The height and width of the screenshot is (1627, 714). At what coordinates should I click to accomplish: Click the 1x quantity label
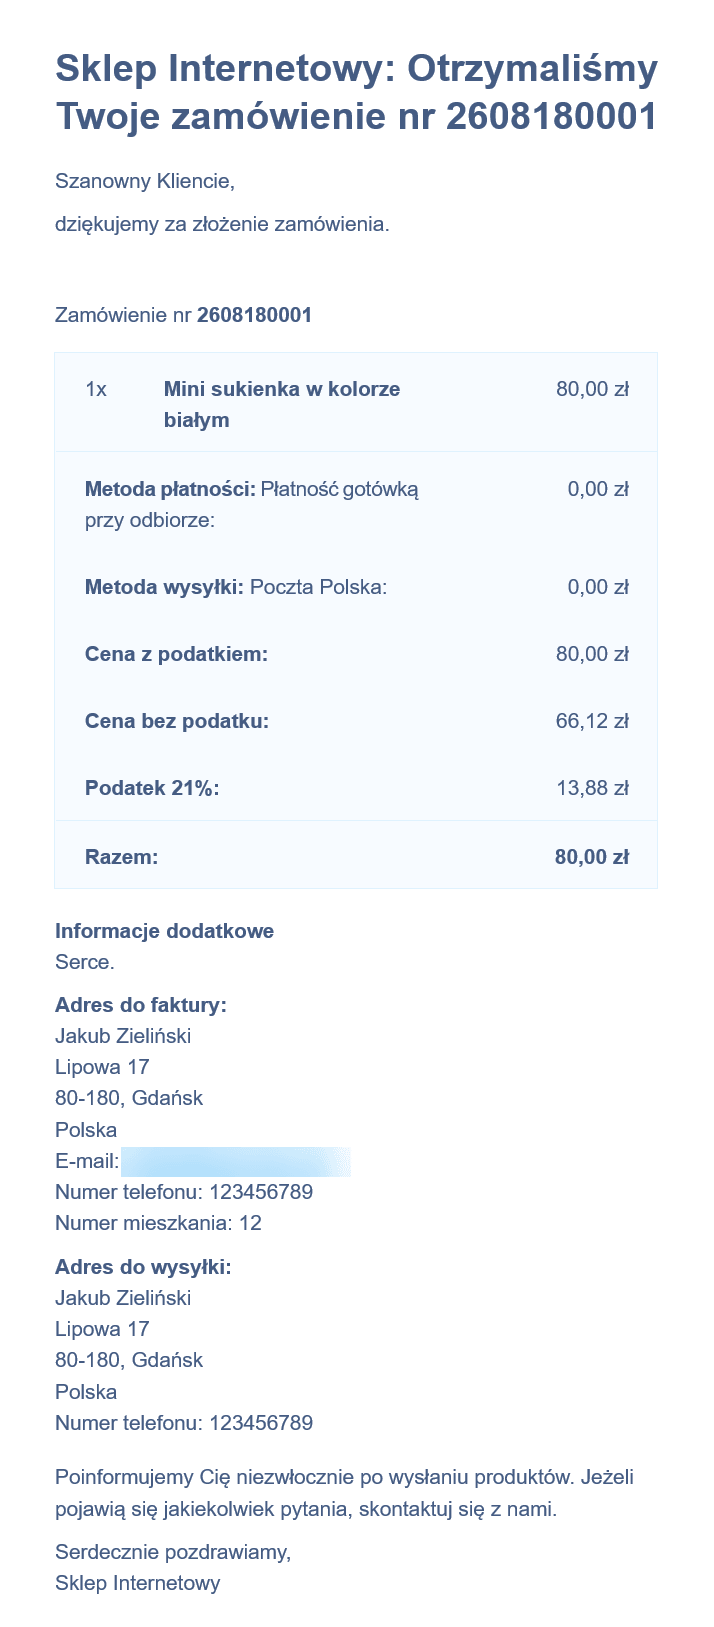click(96, 389)
